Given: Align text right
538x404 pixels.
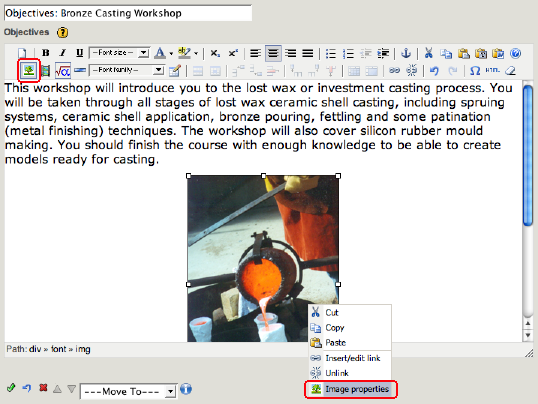Looking at the screenshot, I should 291,54.
